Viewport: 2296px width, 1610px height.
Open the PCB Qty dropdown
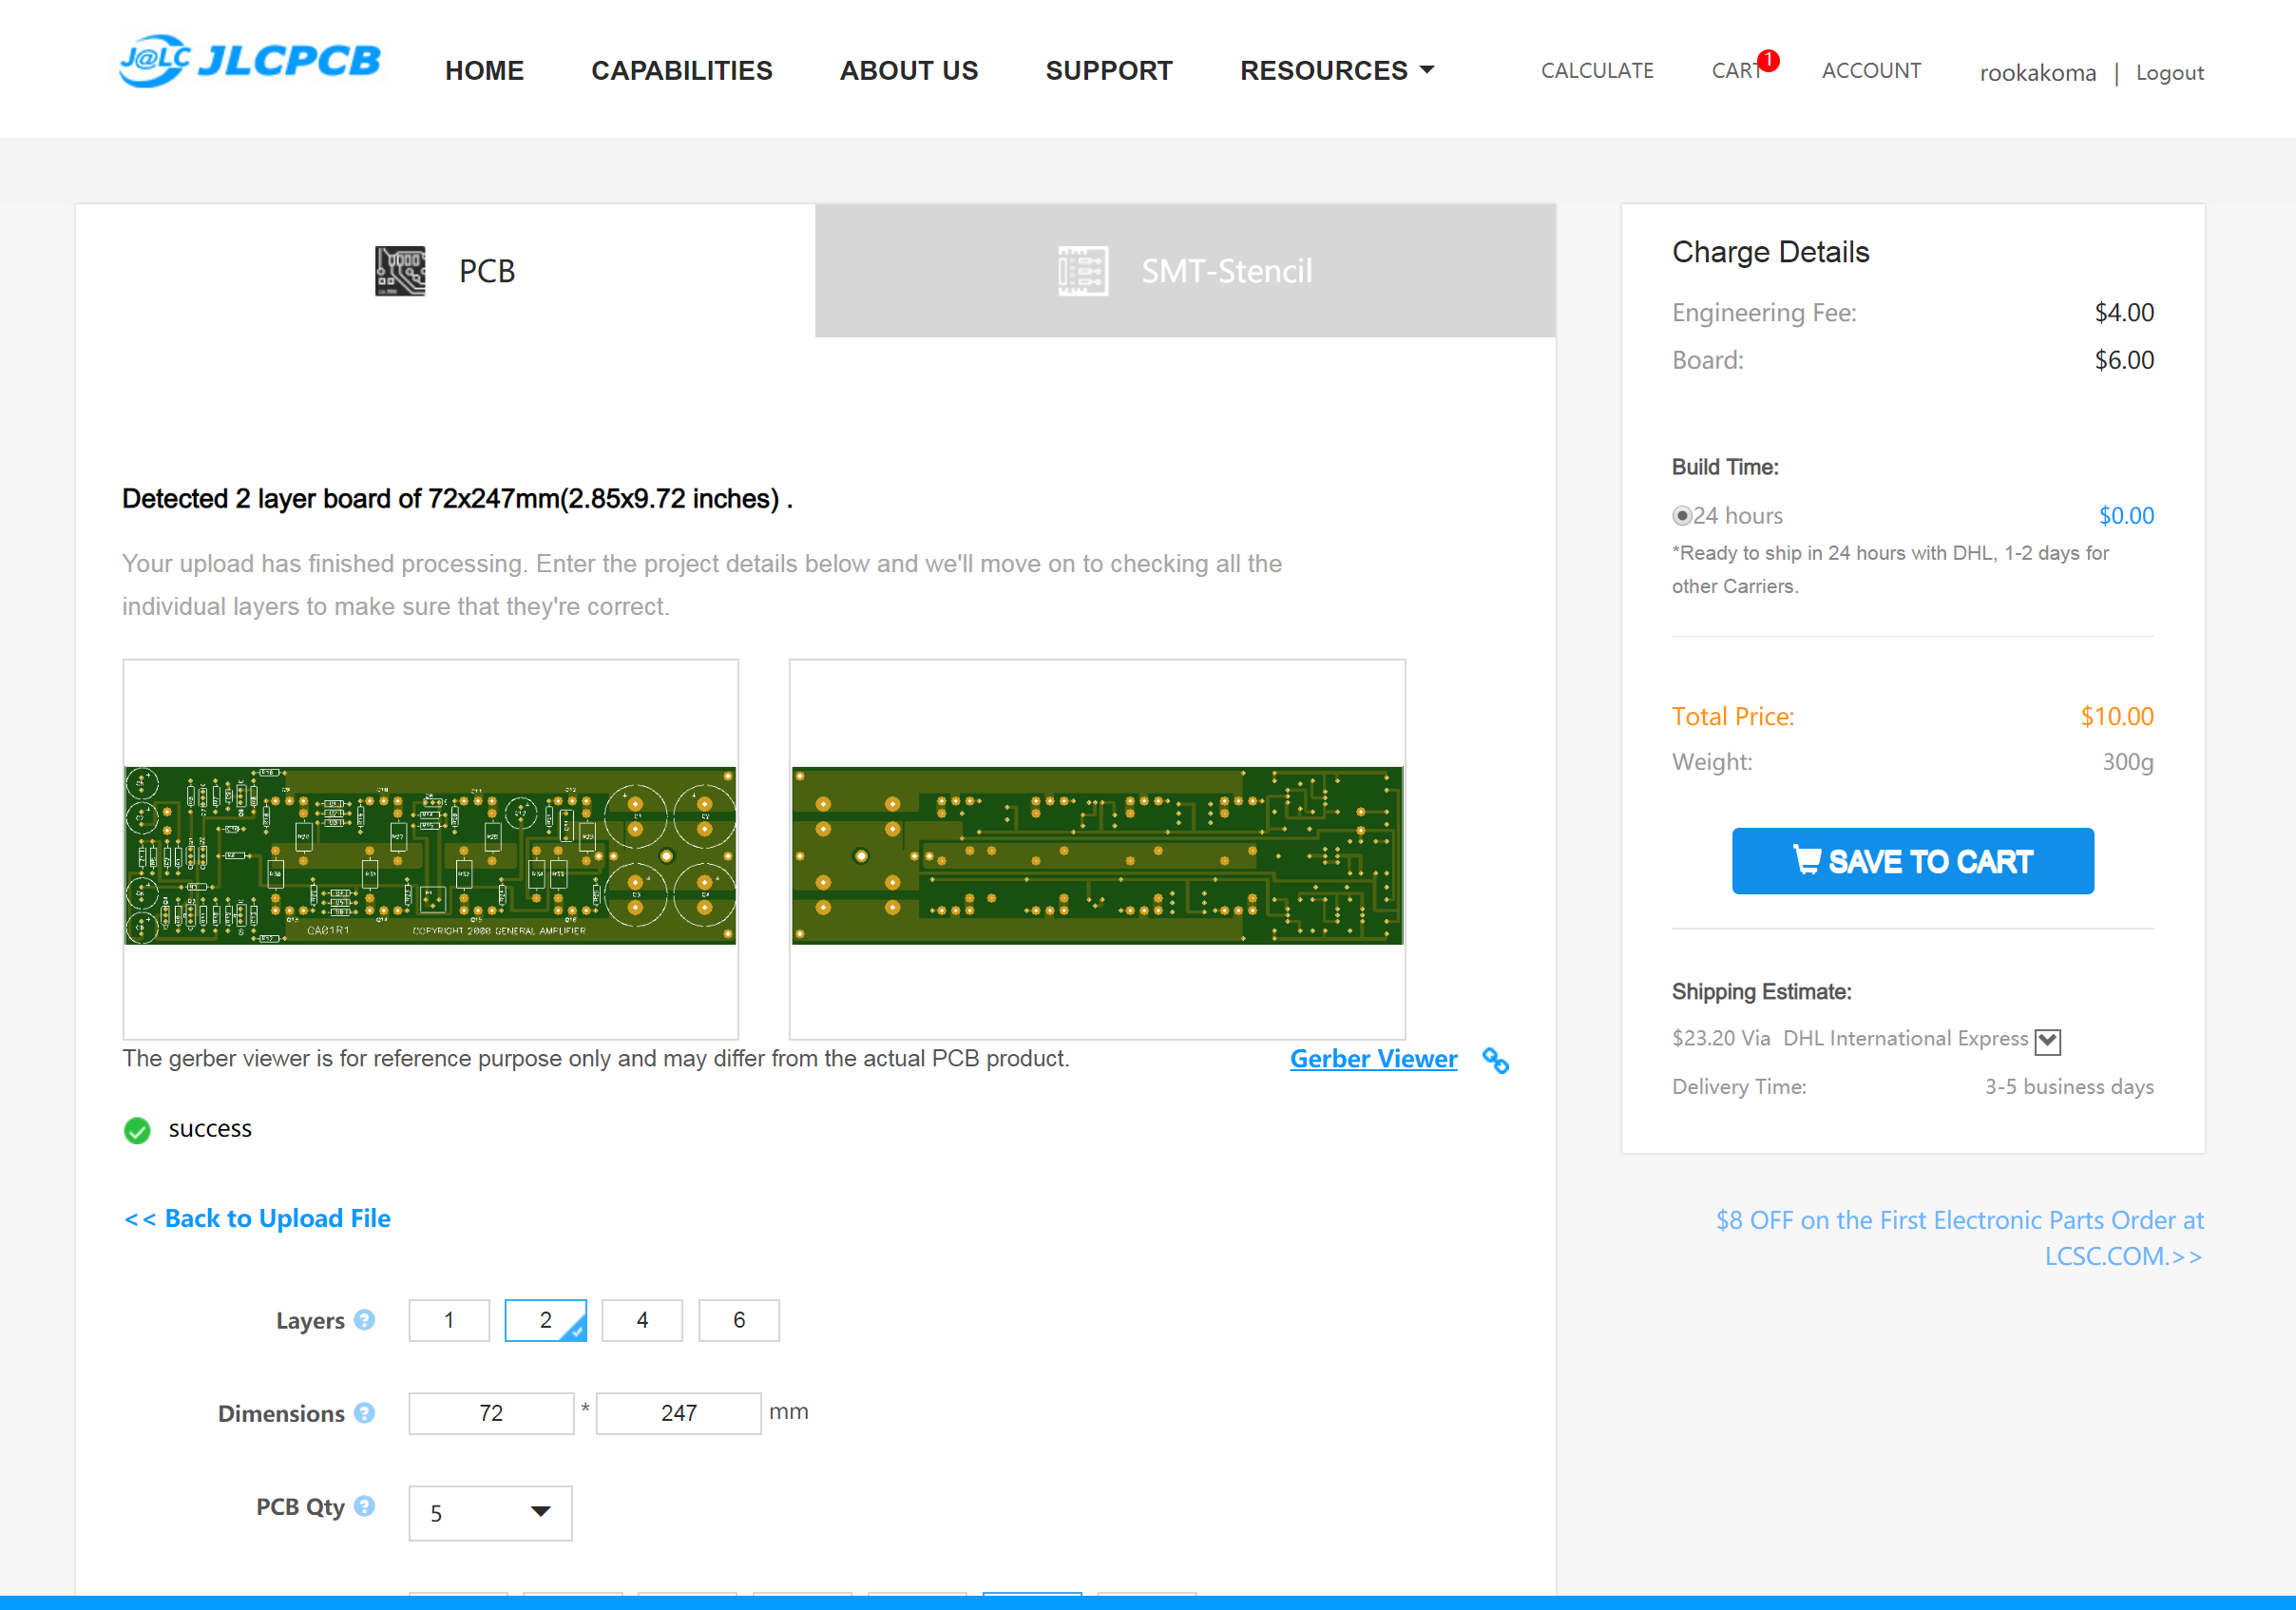pos(490,1513)
